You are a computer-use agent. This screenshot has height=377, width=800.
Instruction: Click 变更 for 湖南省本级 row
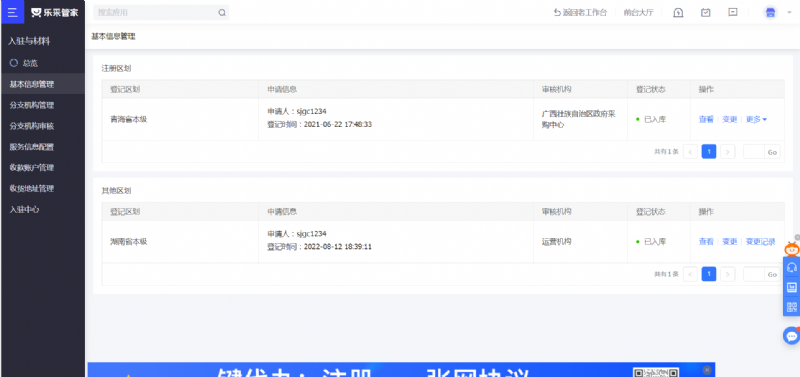coord(730,242)
